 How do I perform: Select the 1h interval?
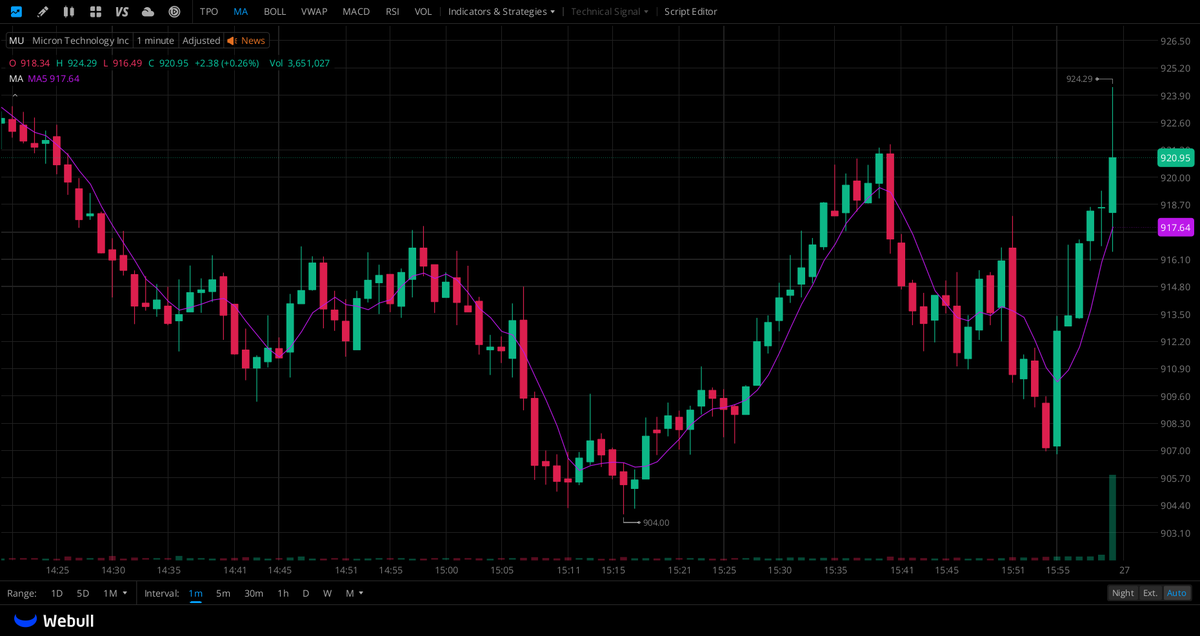point(283,593)
